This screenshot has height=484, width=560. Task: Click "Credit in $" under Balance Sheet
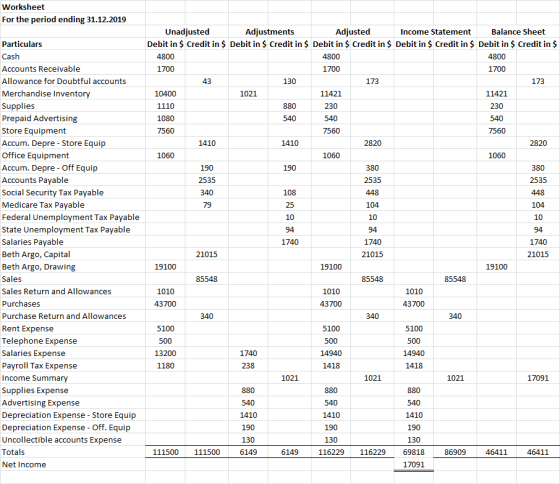tap(538, 44)
